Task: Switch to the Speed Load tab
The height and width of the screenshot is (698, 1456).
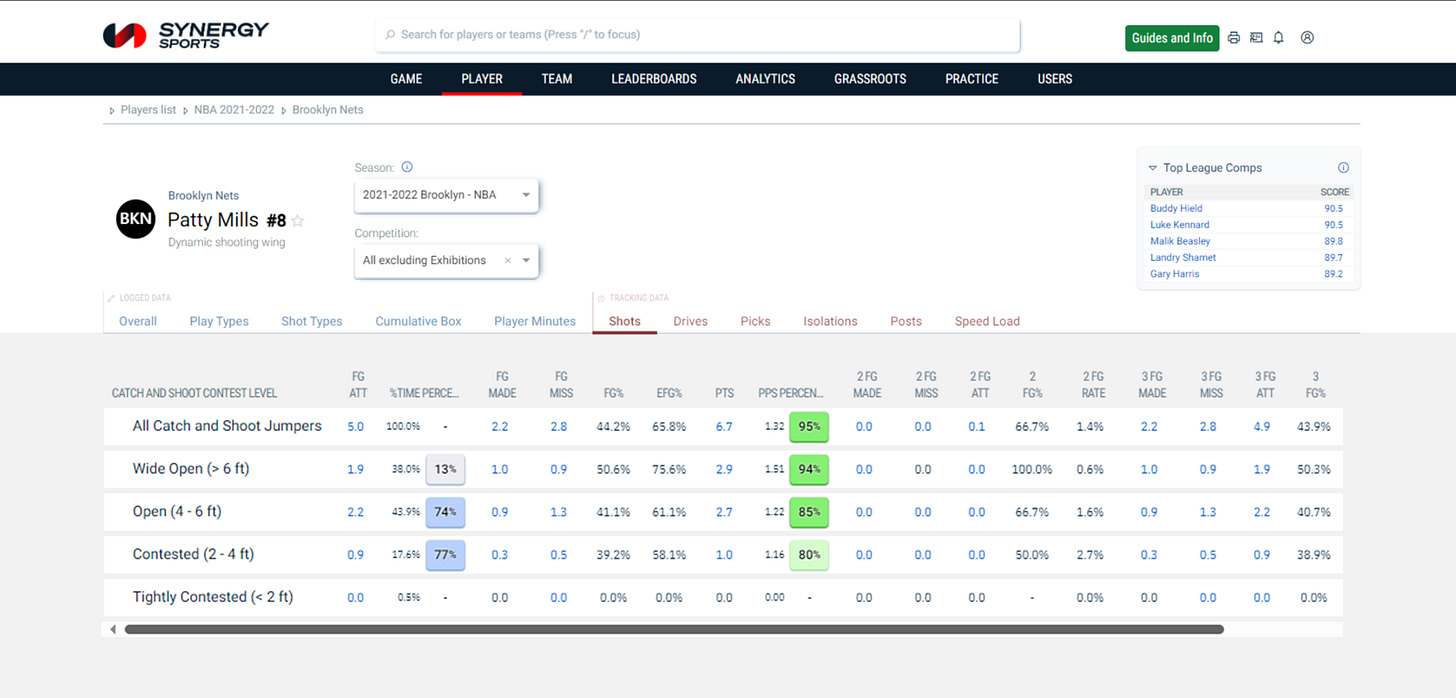Action: click(x=987, y=321)
